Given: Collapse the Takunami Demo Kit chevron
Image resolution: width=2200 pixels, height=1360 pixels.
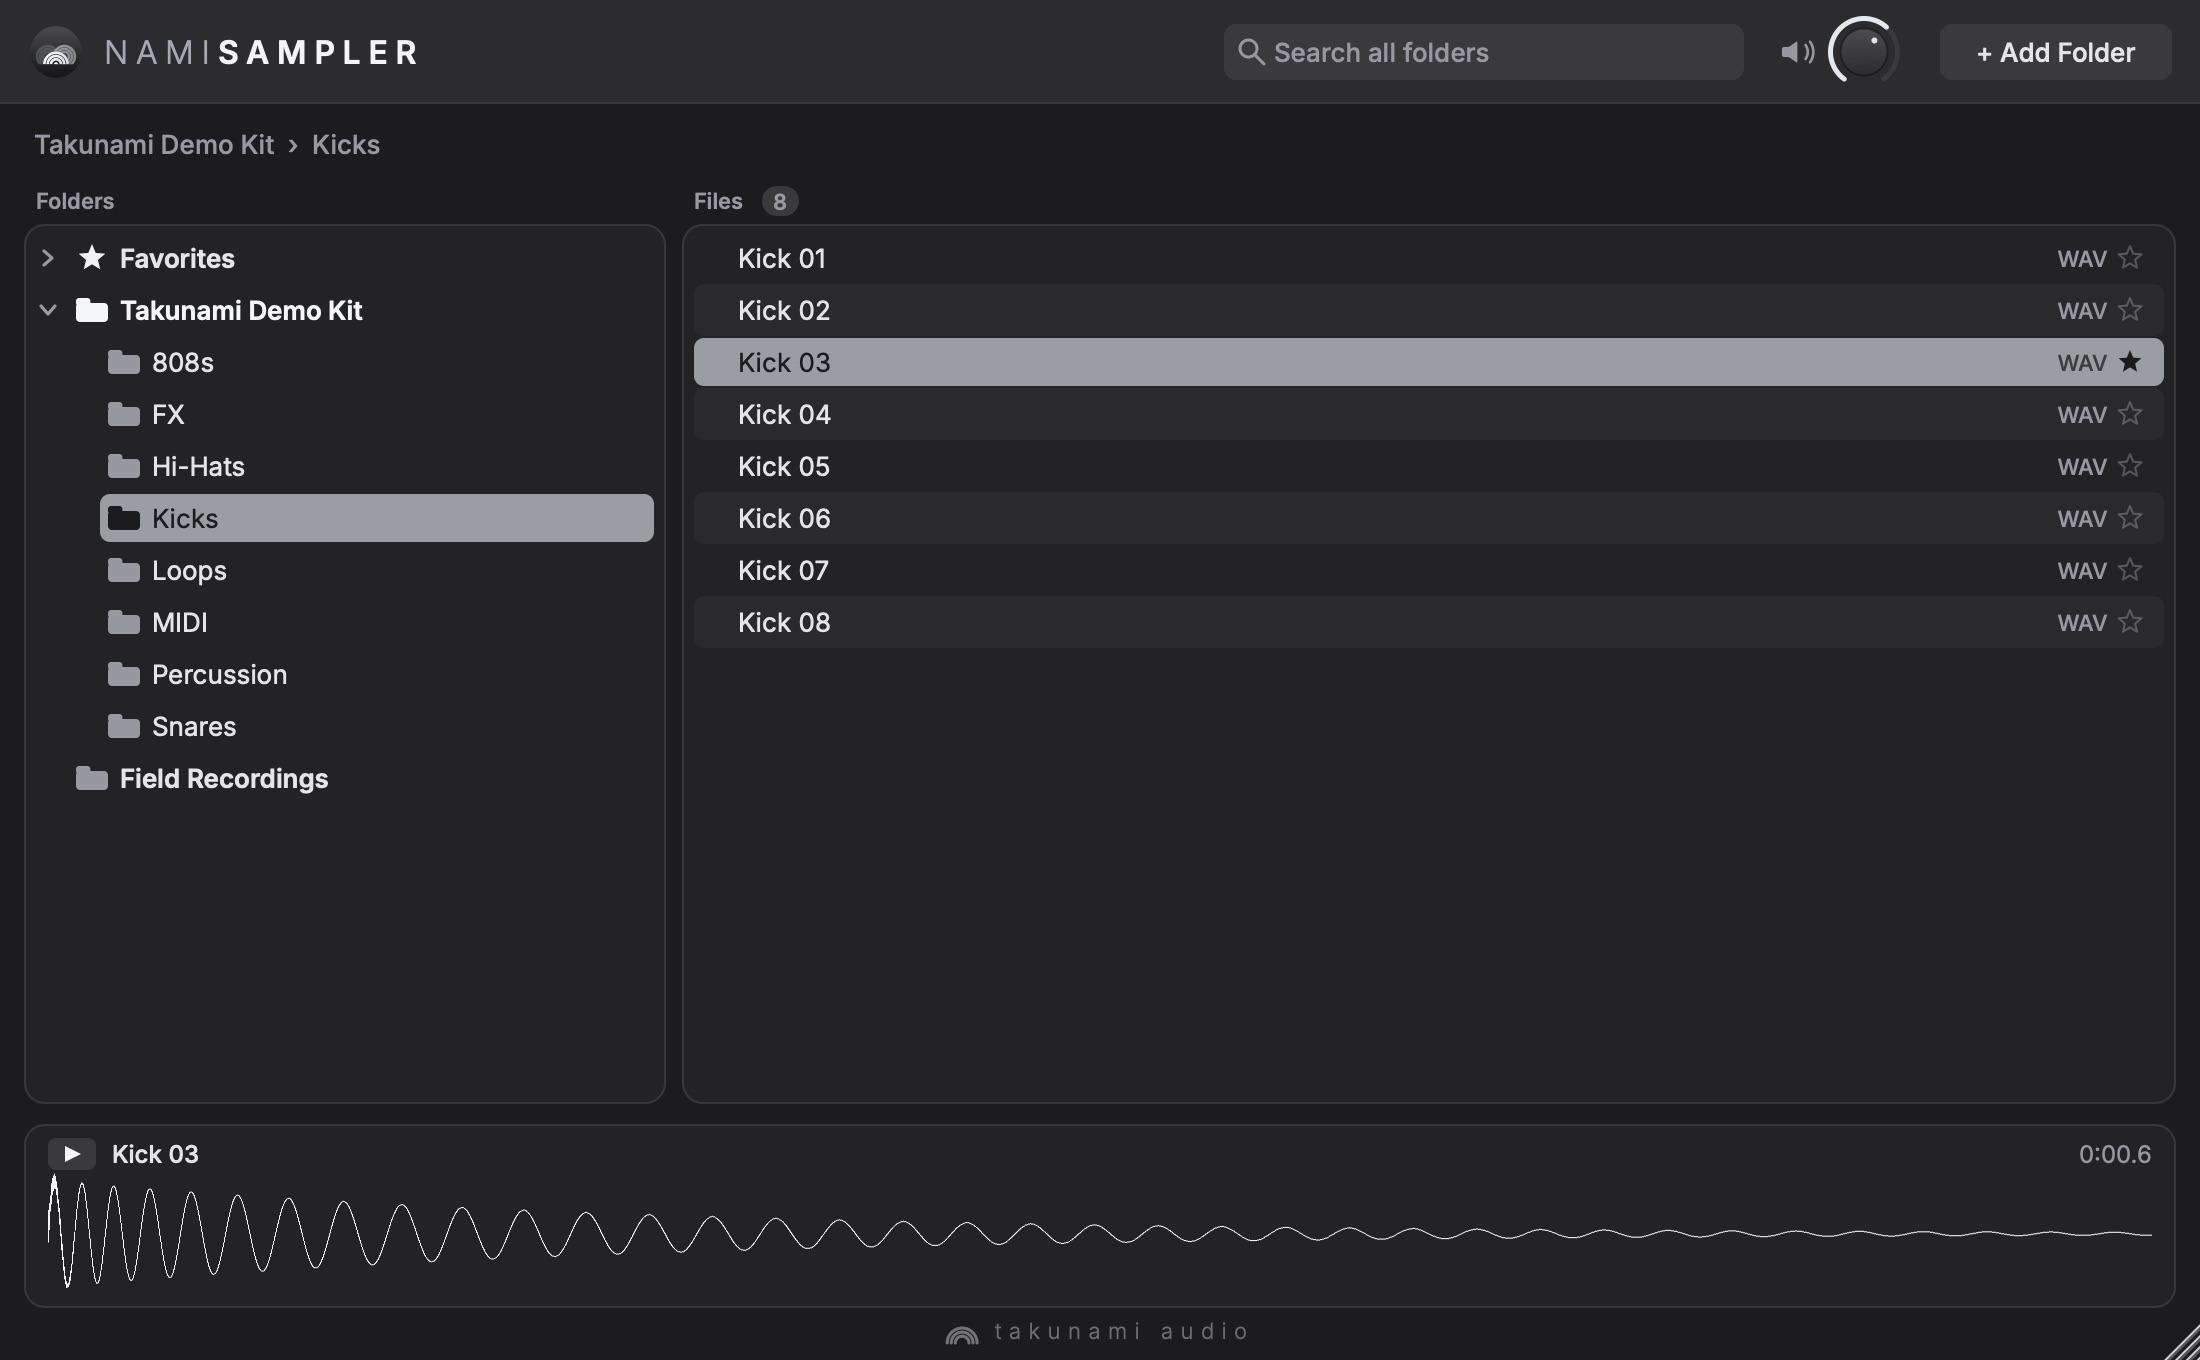Looking at the screenshot, I should click(47, 310).
